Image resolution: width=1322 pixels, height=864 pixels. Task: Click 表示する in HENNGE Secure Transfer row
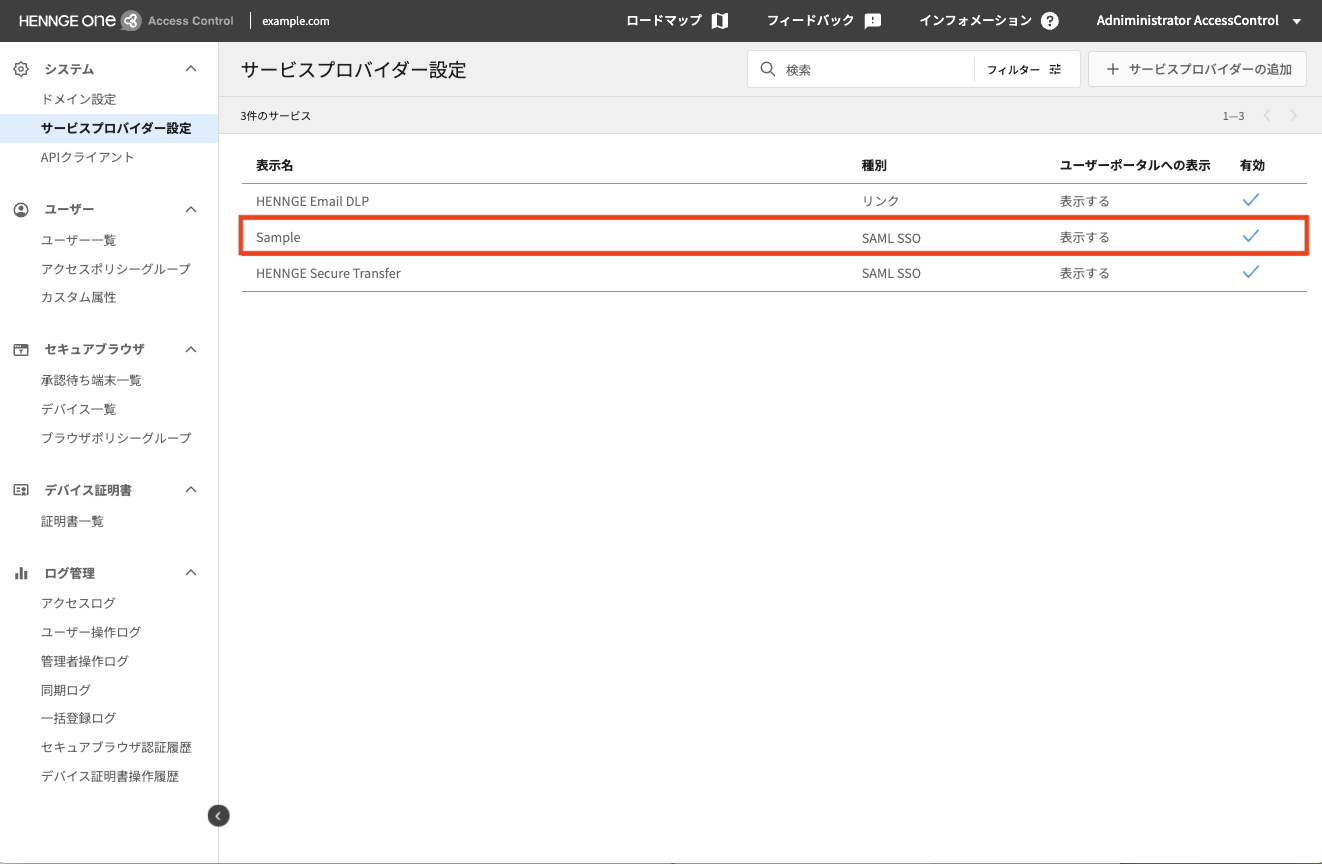coord(1085,273)
